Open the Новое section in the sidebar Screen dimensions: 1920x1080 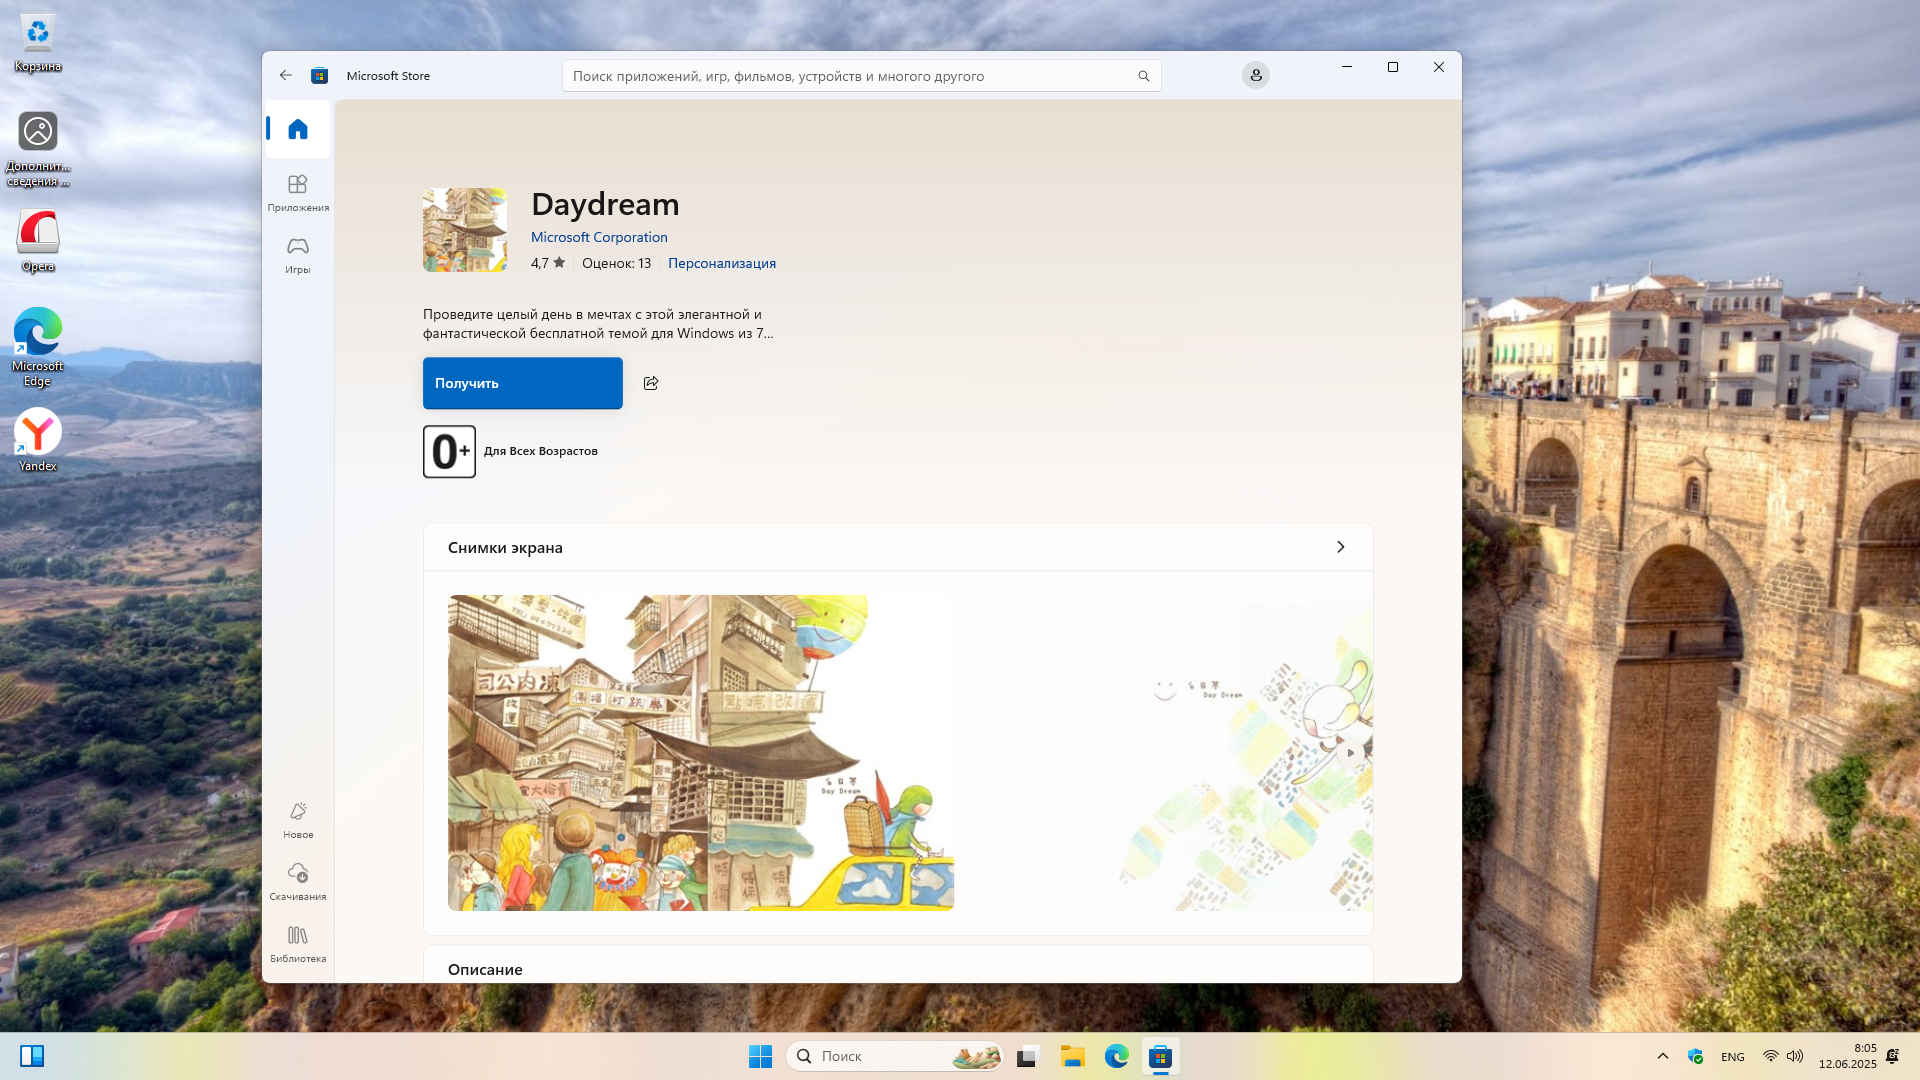[297, 819]
